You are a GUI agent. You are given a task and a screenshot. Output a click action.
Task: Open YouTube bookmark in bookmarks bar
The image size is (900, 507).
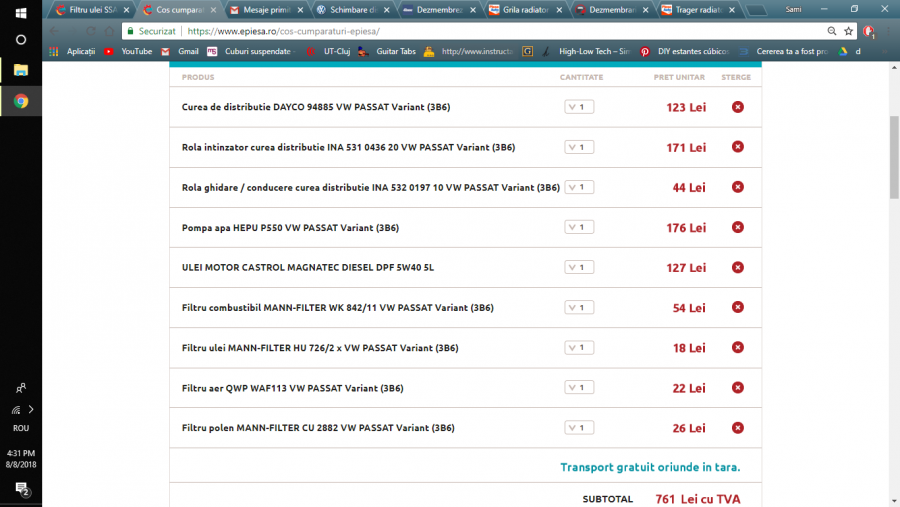pyautogui.click(x=128, y=51)
